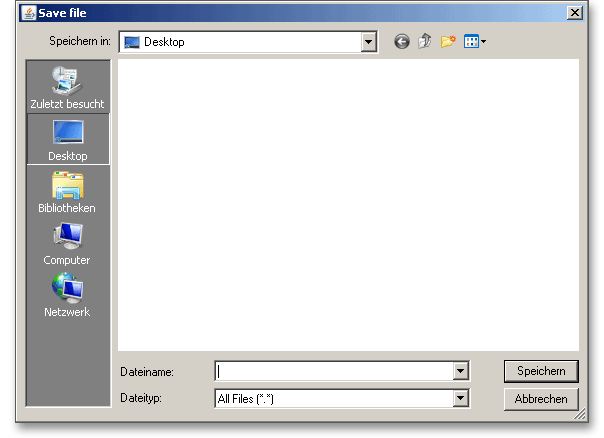Click the Save file title bar text
Screen dimensions: 604x438
point(62,12)
